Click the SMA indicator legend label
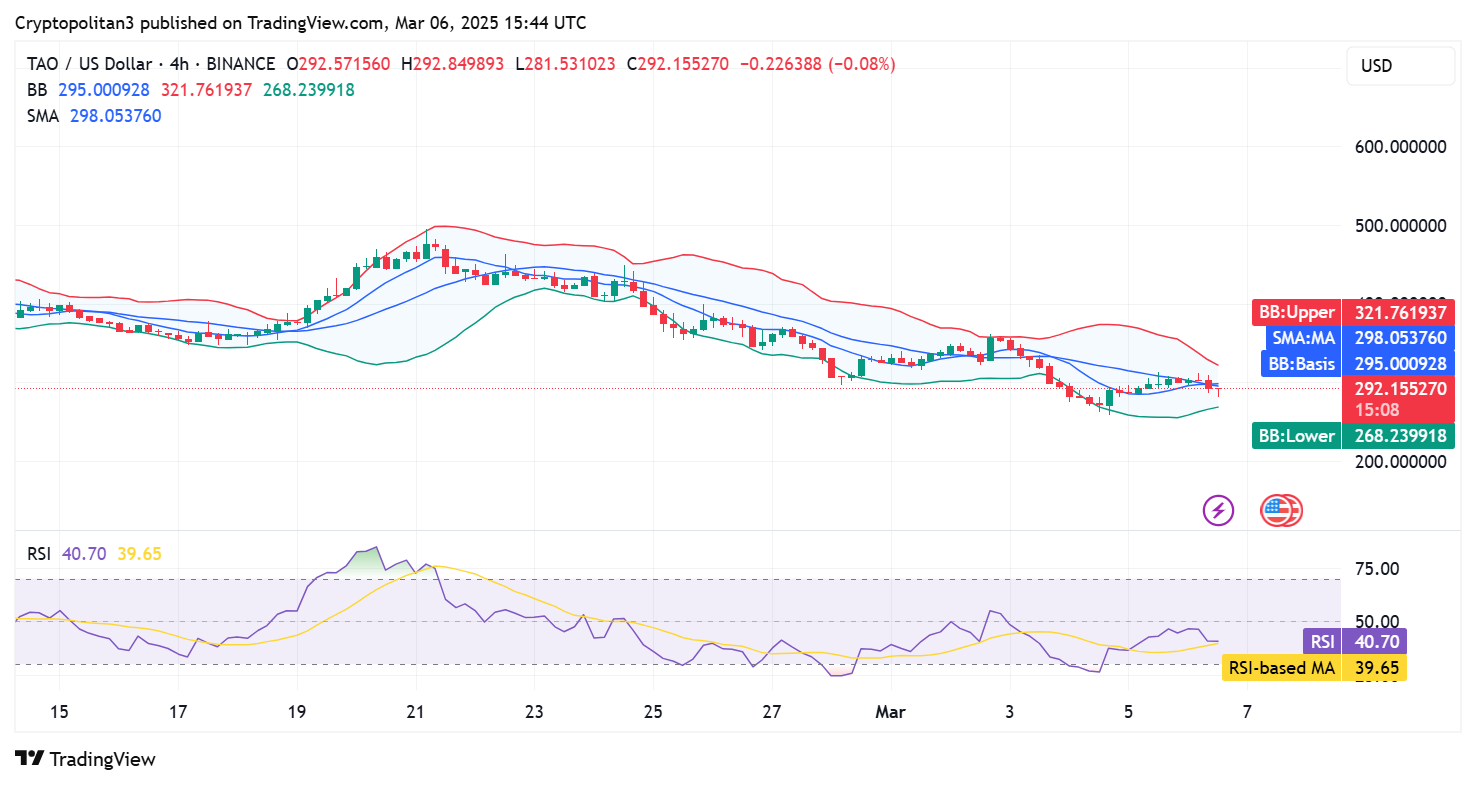The image size is (1476, 785). [43, 116]
